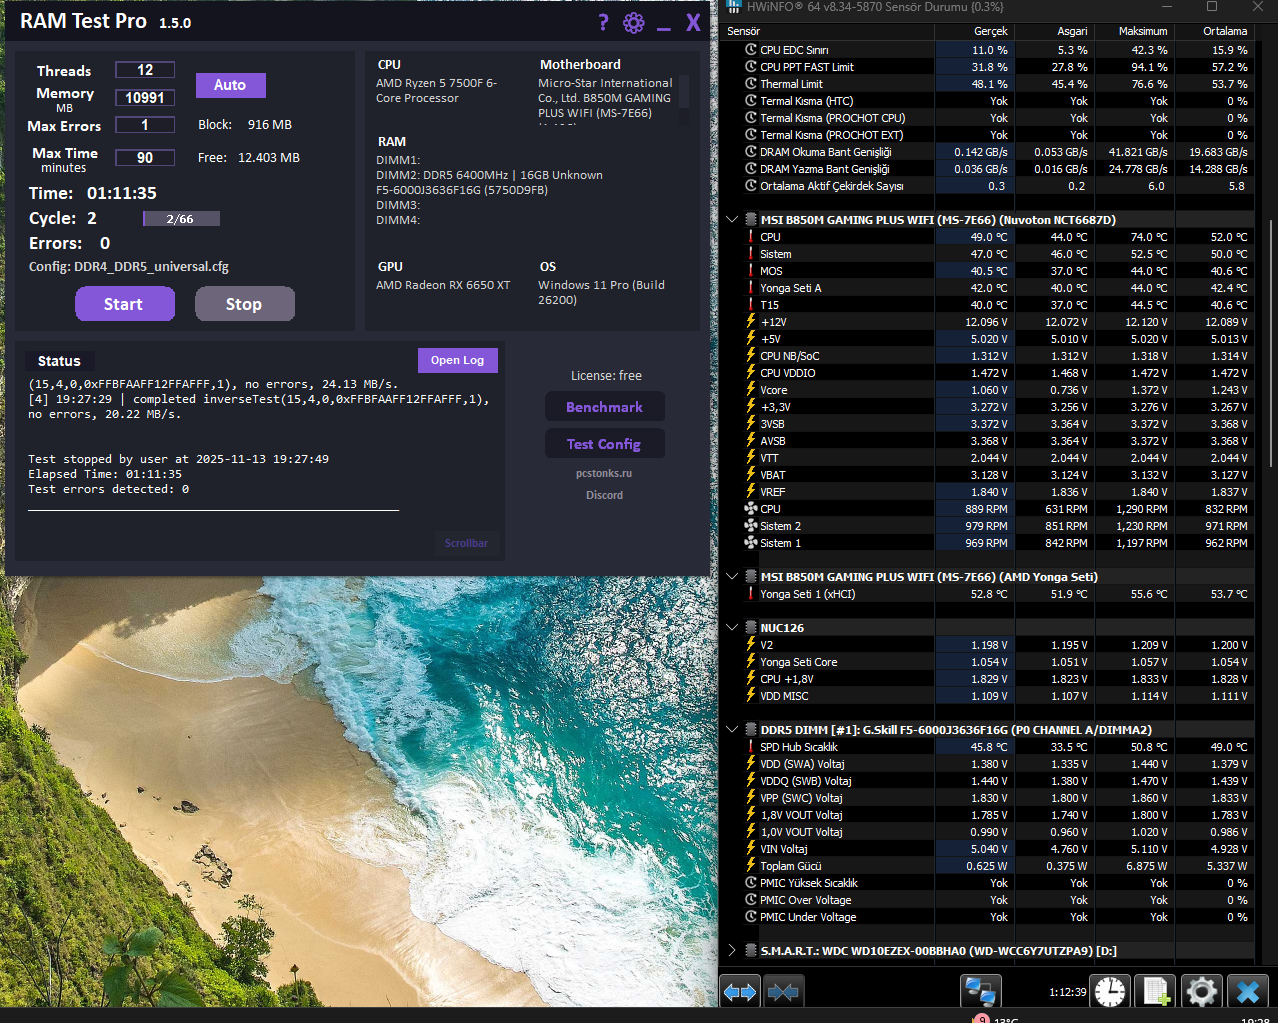Click Maksimum column header
Image resolution: width=1278 pixels, height=1023 pixels.
coord(1134,31)
